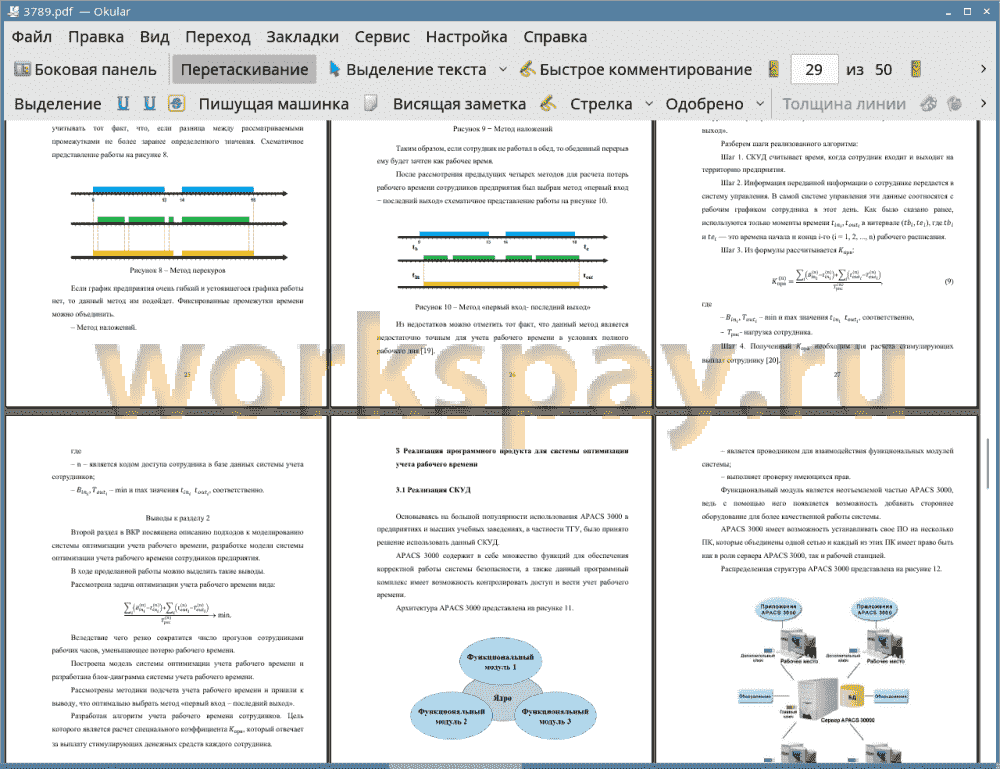Select first underline annotation icon
The image size is (1000, 769).
pos(123,103)
